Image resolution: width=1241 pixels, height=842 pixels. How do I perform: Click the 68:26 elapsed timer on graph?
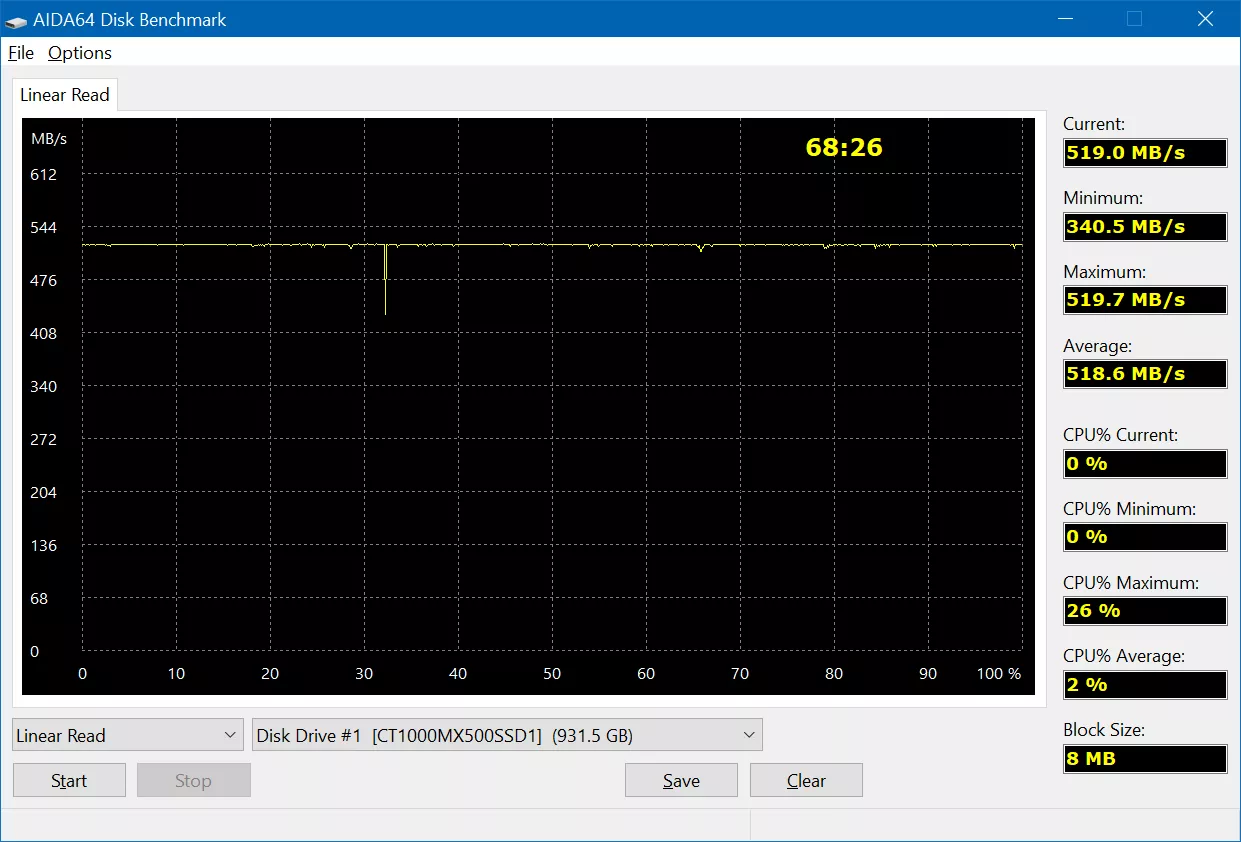point(844,148)
